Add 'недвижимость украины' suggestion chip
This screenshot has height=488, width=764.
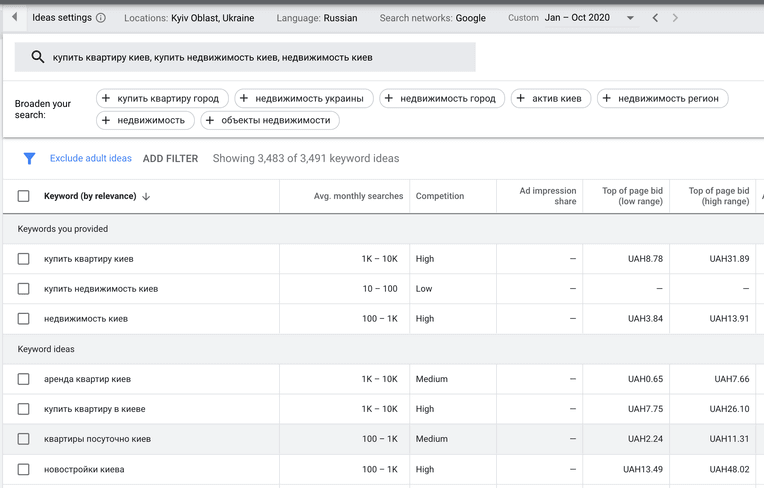[x=304, y=98]
